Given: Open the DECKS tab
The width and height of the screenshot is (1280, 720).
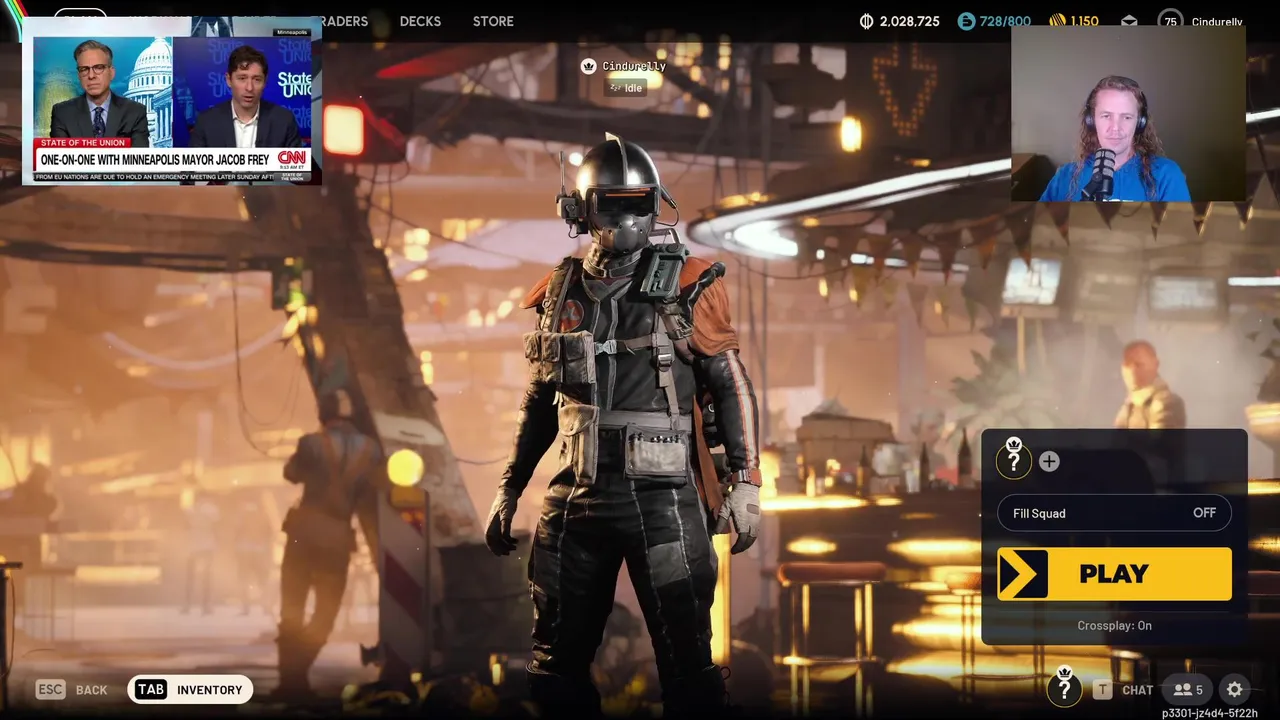Looking at the screenshot, I should coord(420,21).
